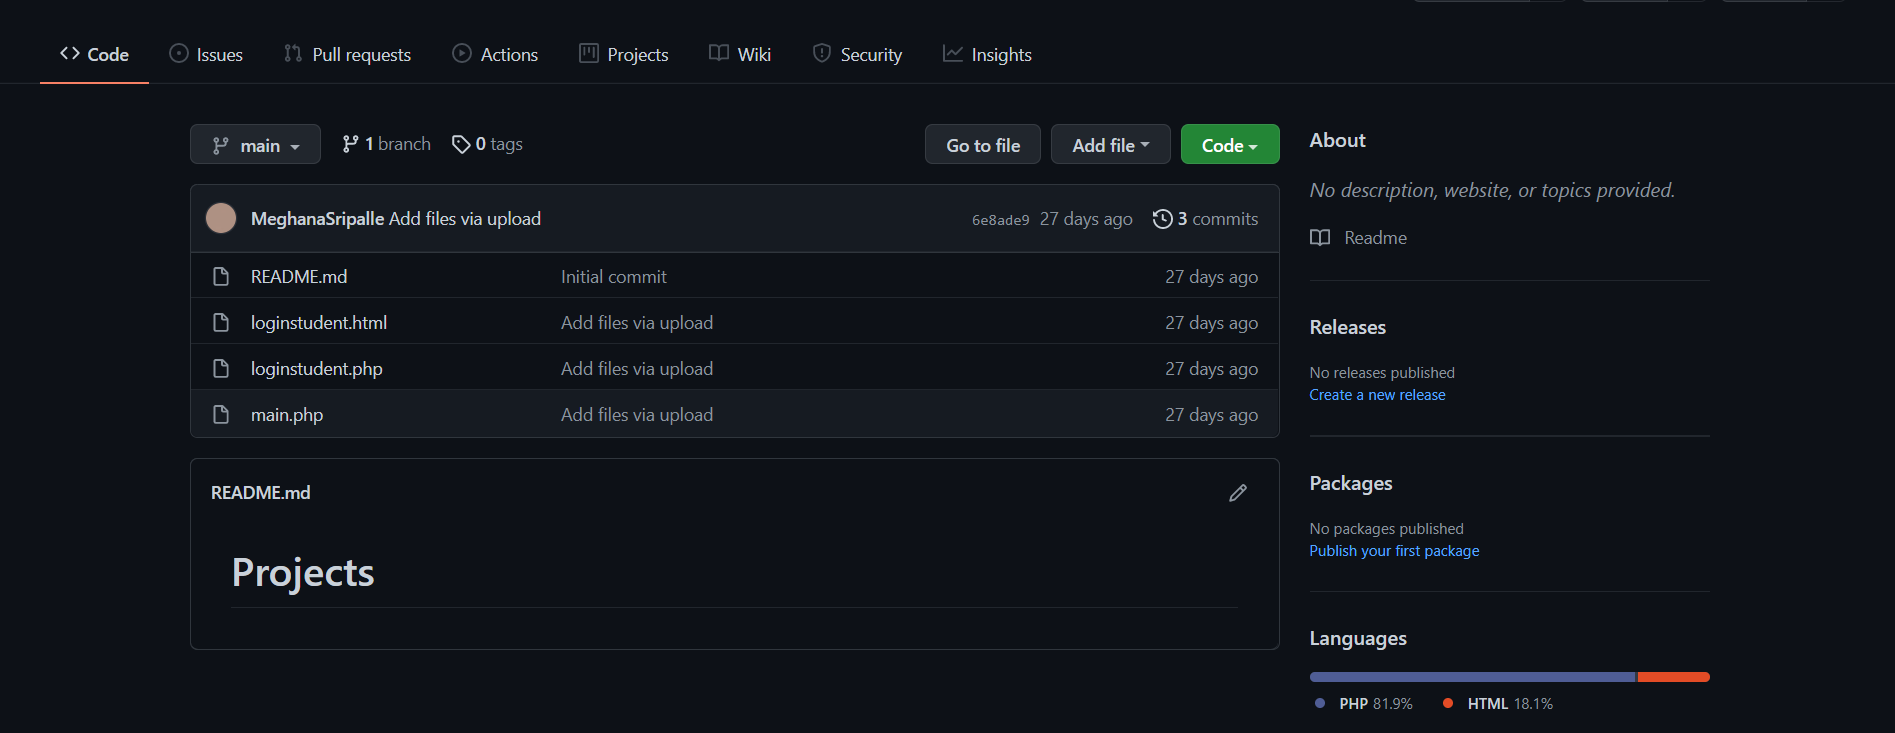This screenshot has width=1895, height=733.
Task: Open the loginstudent.html file
Action: pyautogui.click(x=319, y=322)
